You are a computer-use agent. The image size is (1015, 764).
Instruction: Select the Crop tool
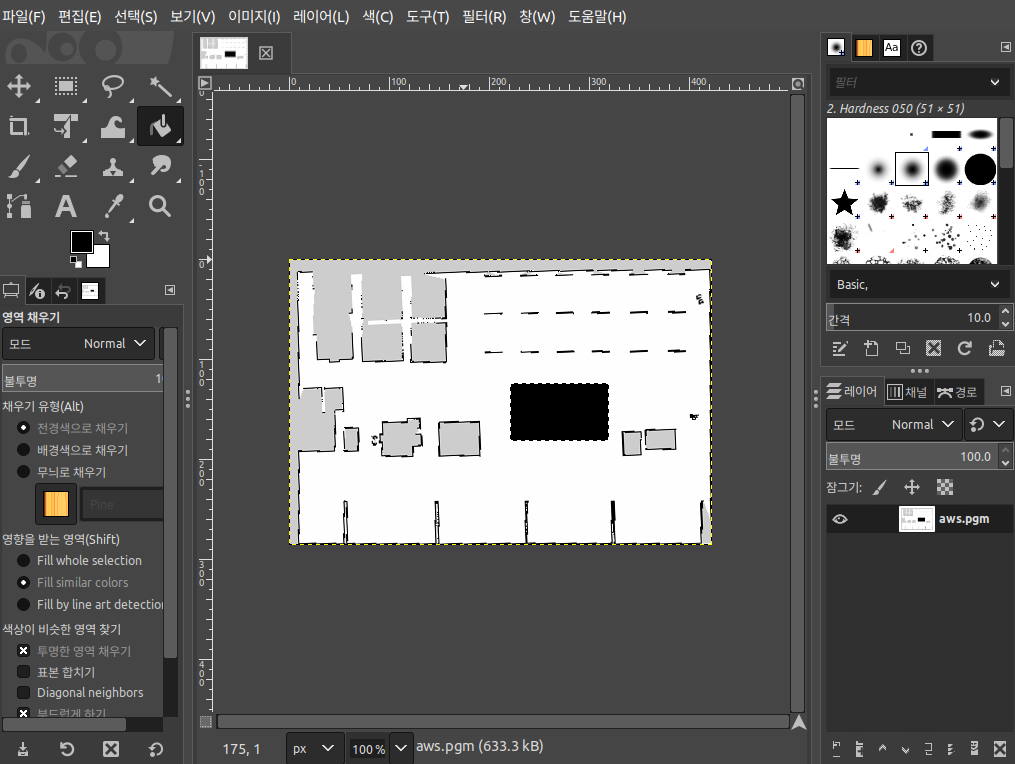pyautogui.click(x=19, y=126)
